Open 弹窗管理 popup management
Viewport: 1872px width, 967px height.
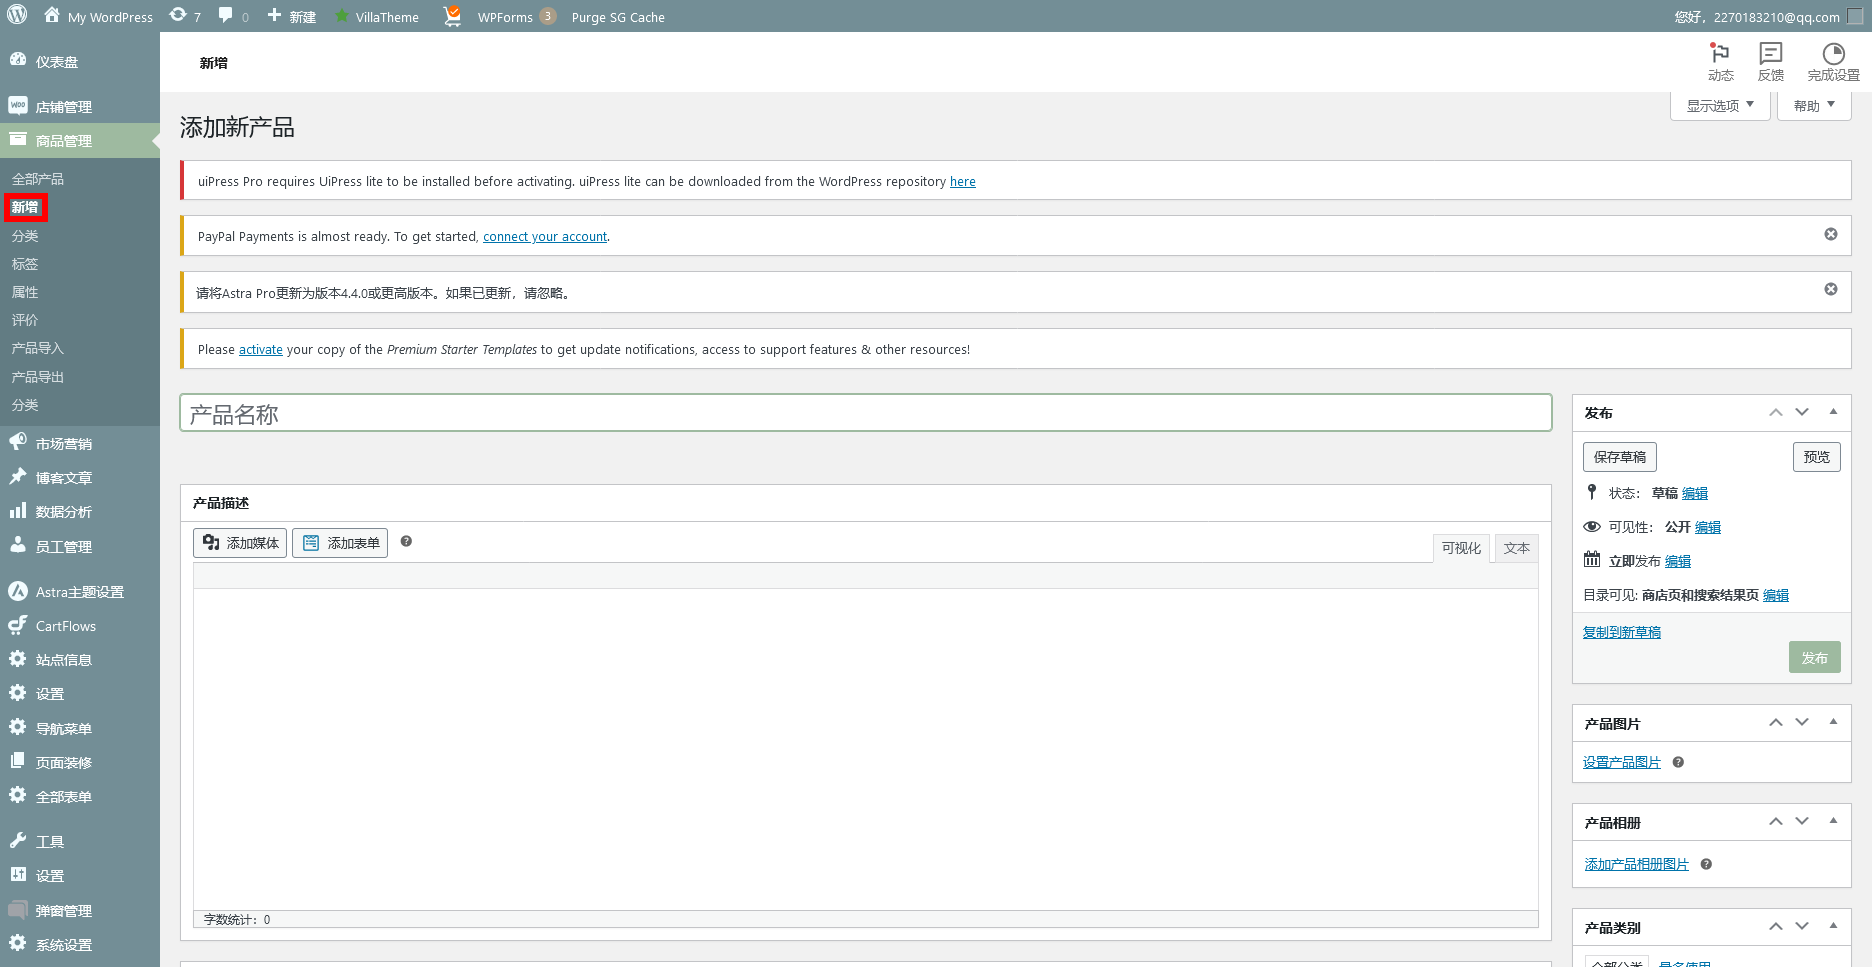tap(80, 911)
